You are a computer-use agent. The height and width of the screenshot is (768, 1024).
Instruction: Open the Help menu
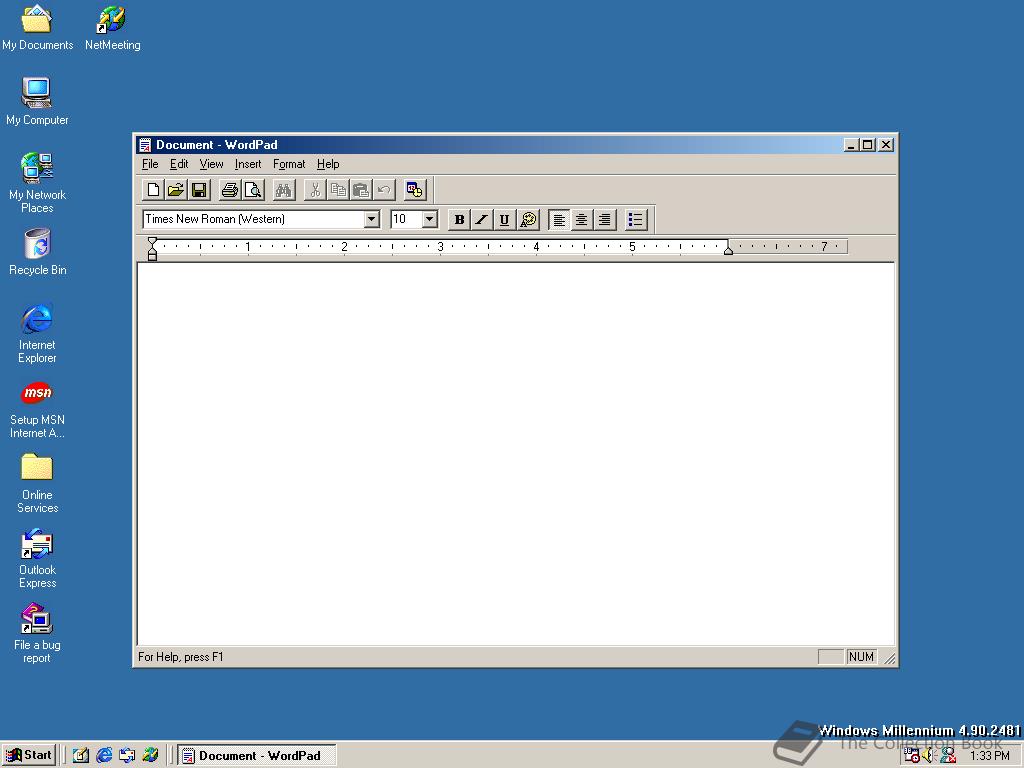(x=328, y=164)
